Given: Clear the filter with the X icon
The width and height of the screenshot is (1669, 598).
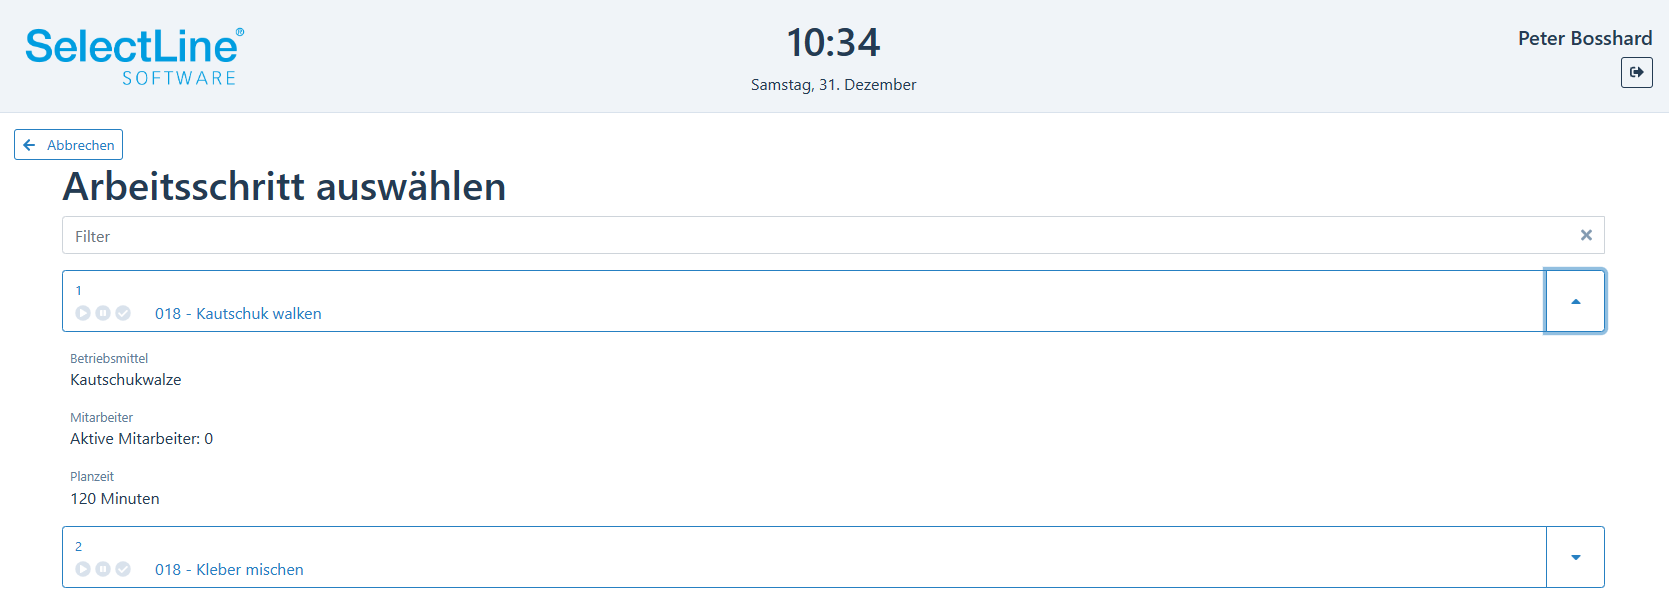Looking at the screenshot, I should coord(1586,235).
